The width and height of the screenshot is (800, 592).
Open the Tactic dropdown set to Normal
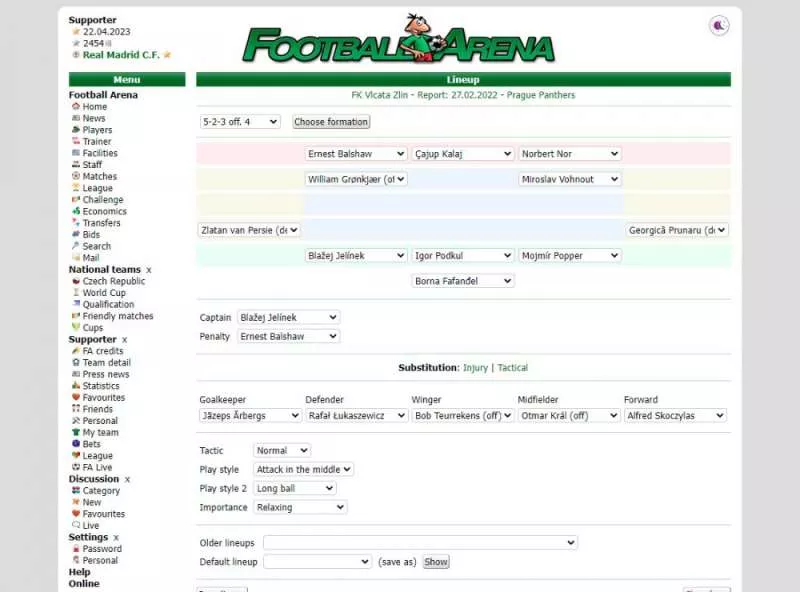click(x=281, y=450)
